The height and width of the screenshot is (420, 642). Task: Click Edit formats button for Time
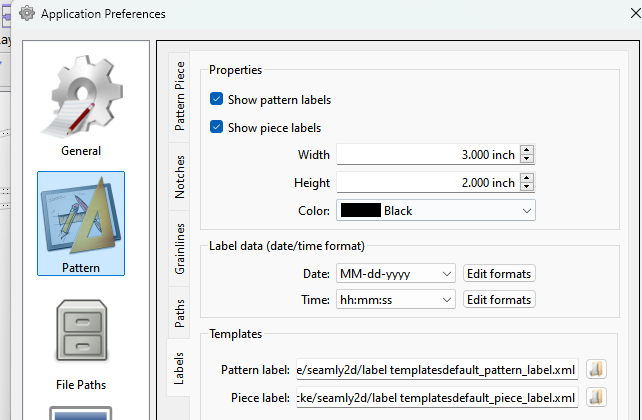pos(499,300)
